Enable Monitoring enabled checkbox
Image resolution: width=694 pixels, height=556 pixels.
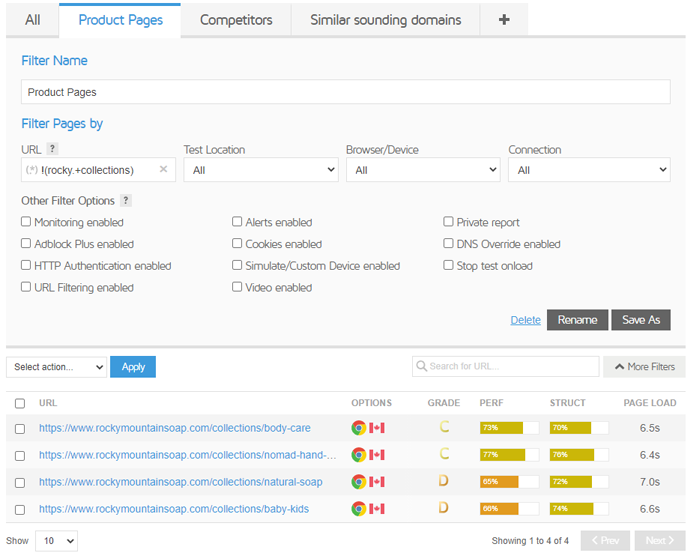tap(26, 221)
